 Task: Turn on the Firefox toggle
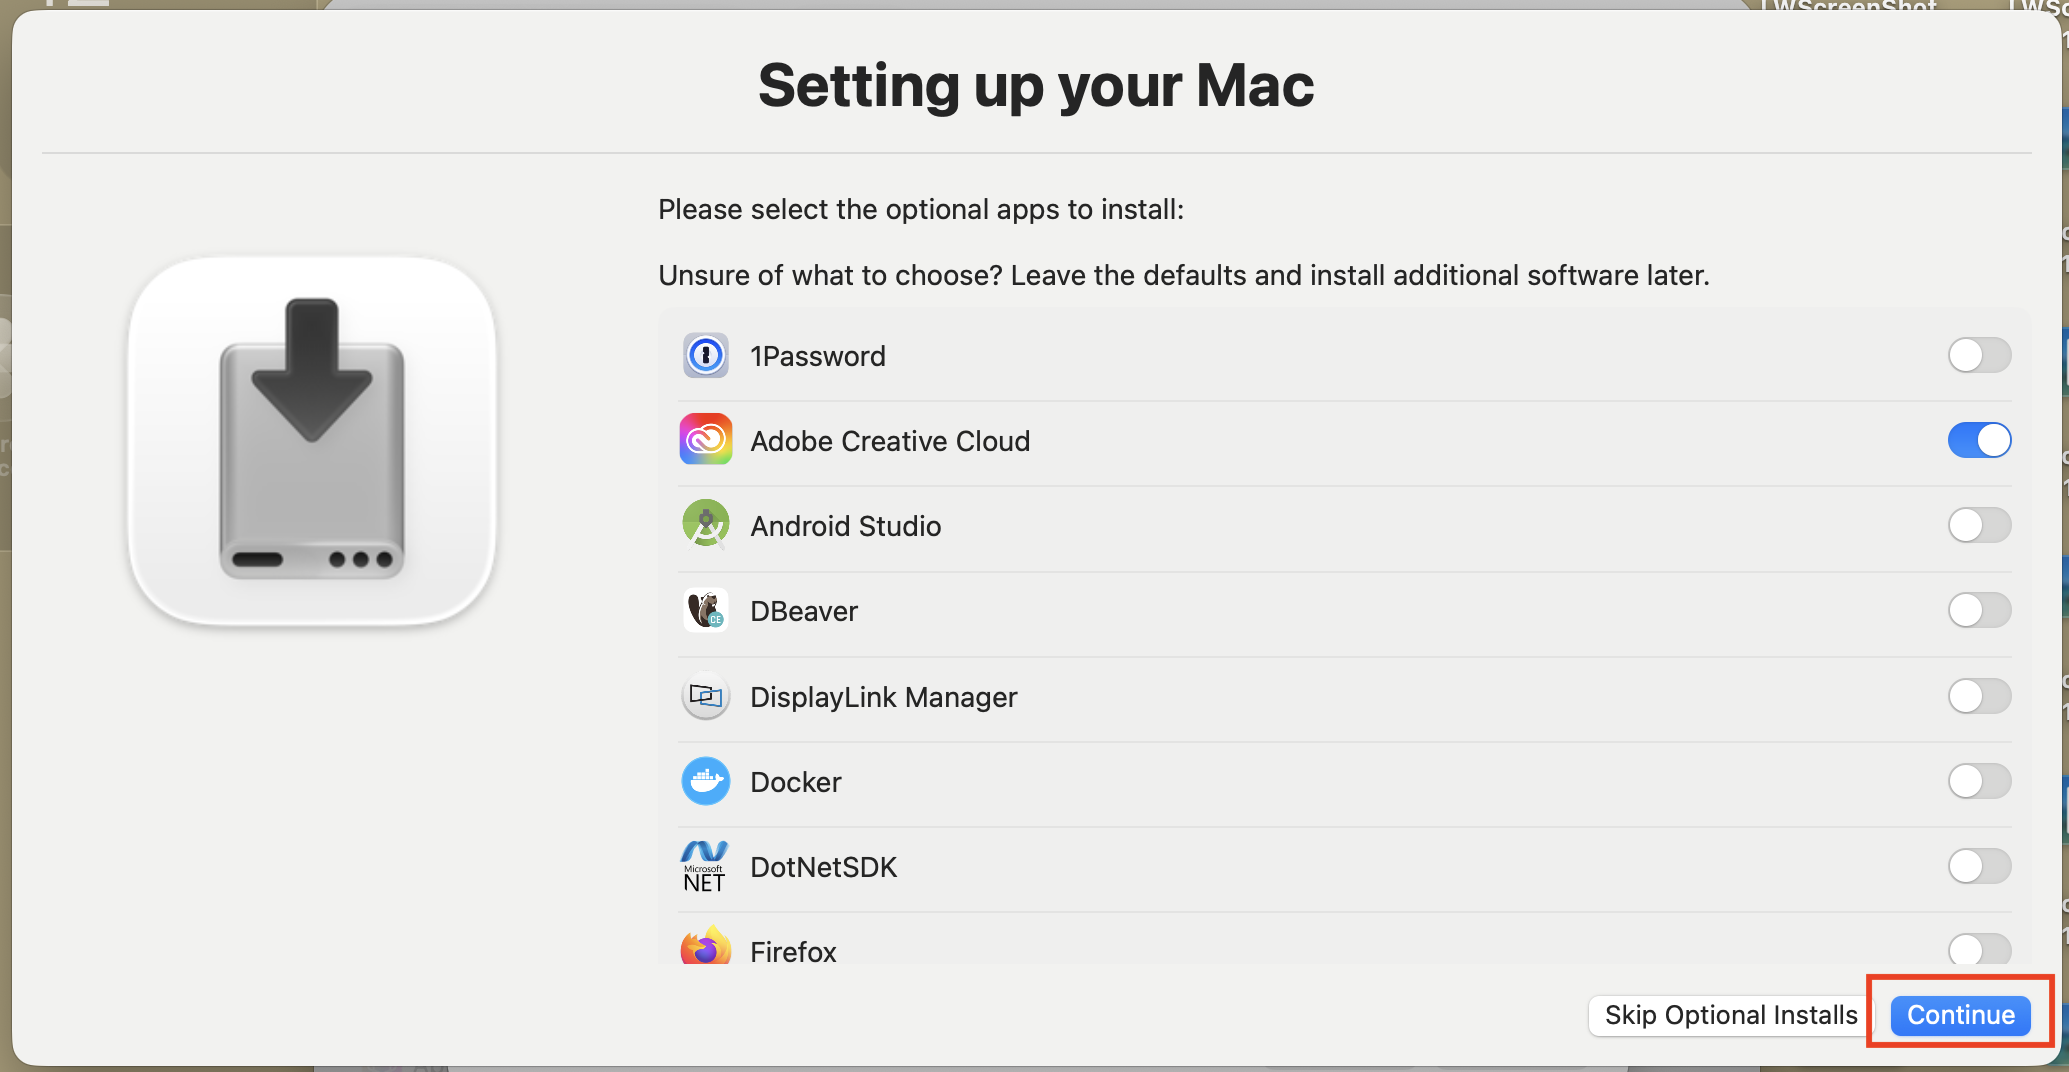point(1978,948)
